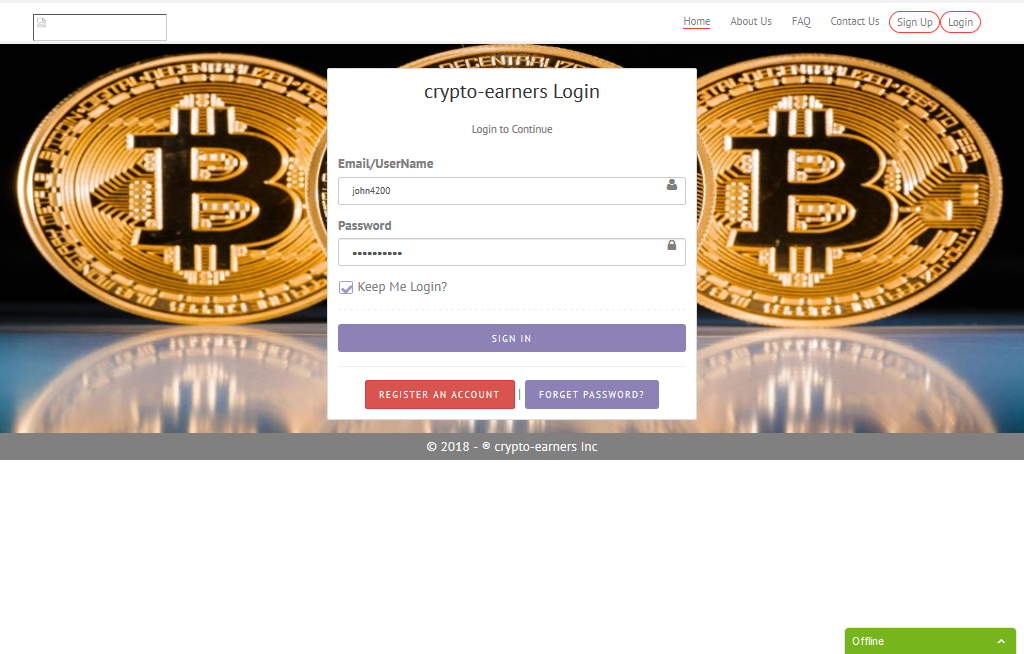Screen dimensions: 1024x654
Task: Click the broken logo image in header
Action: (x=100, y=27)
